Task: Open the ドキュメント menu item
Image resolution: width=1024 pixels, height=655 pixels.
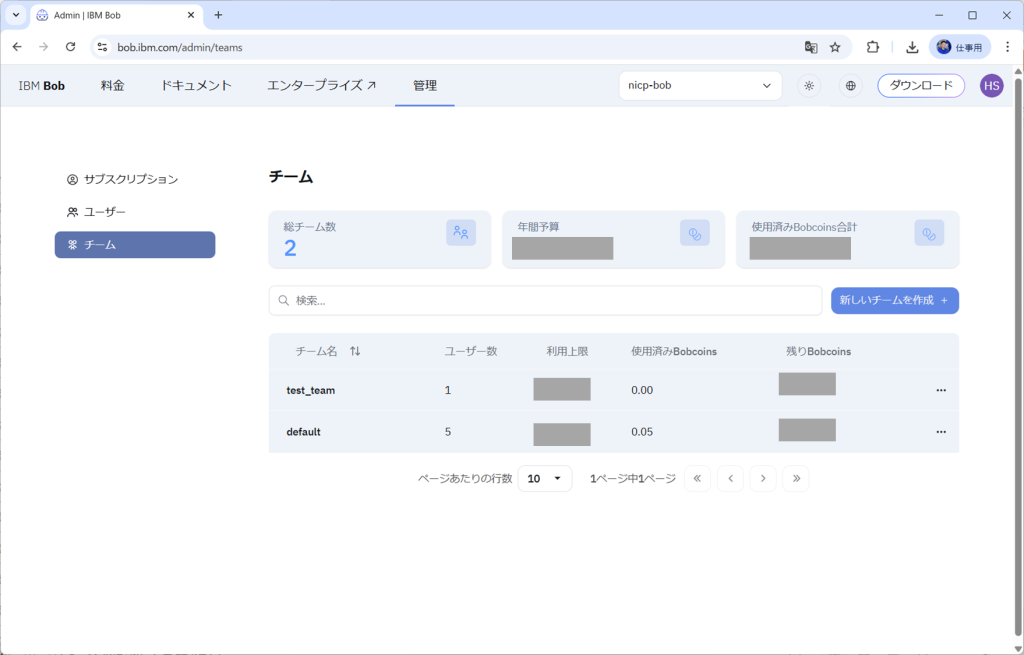Action: 196,86
